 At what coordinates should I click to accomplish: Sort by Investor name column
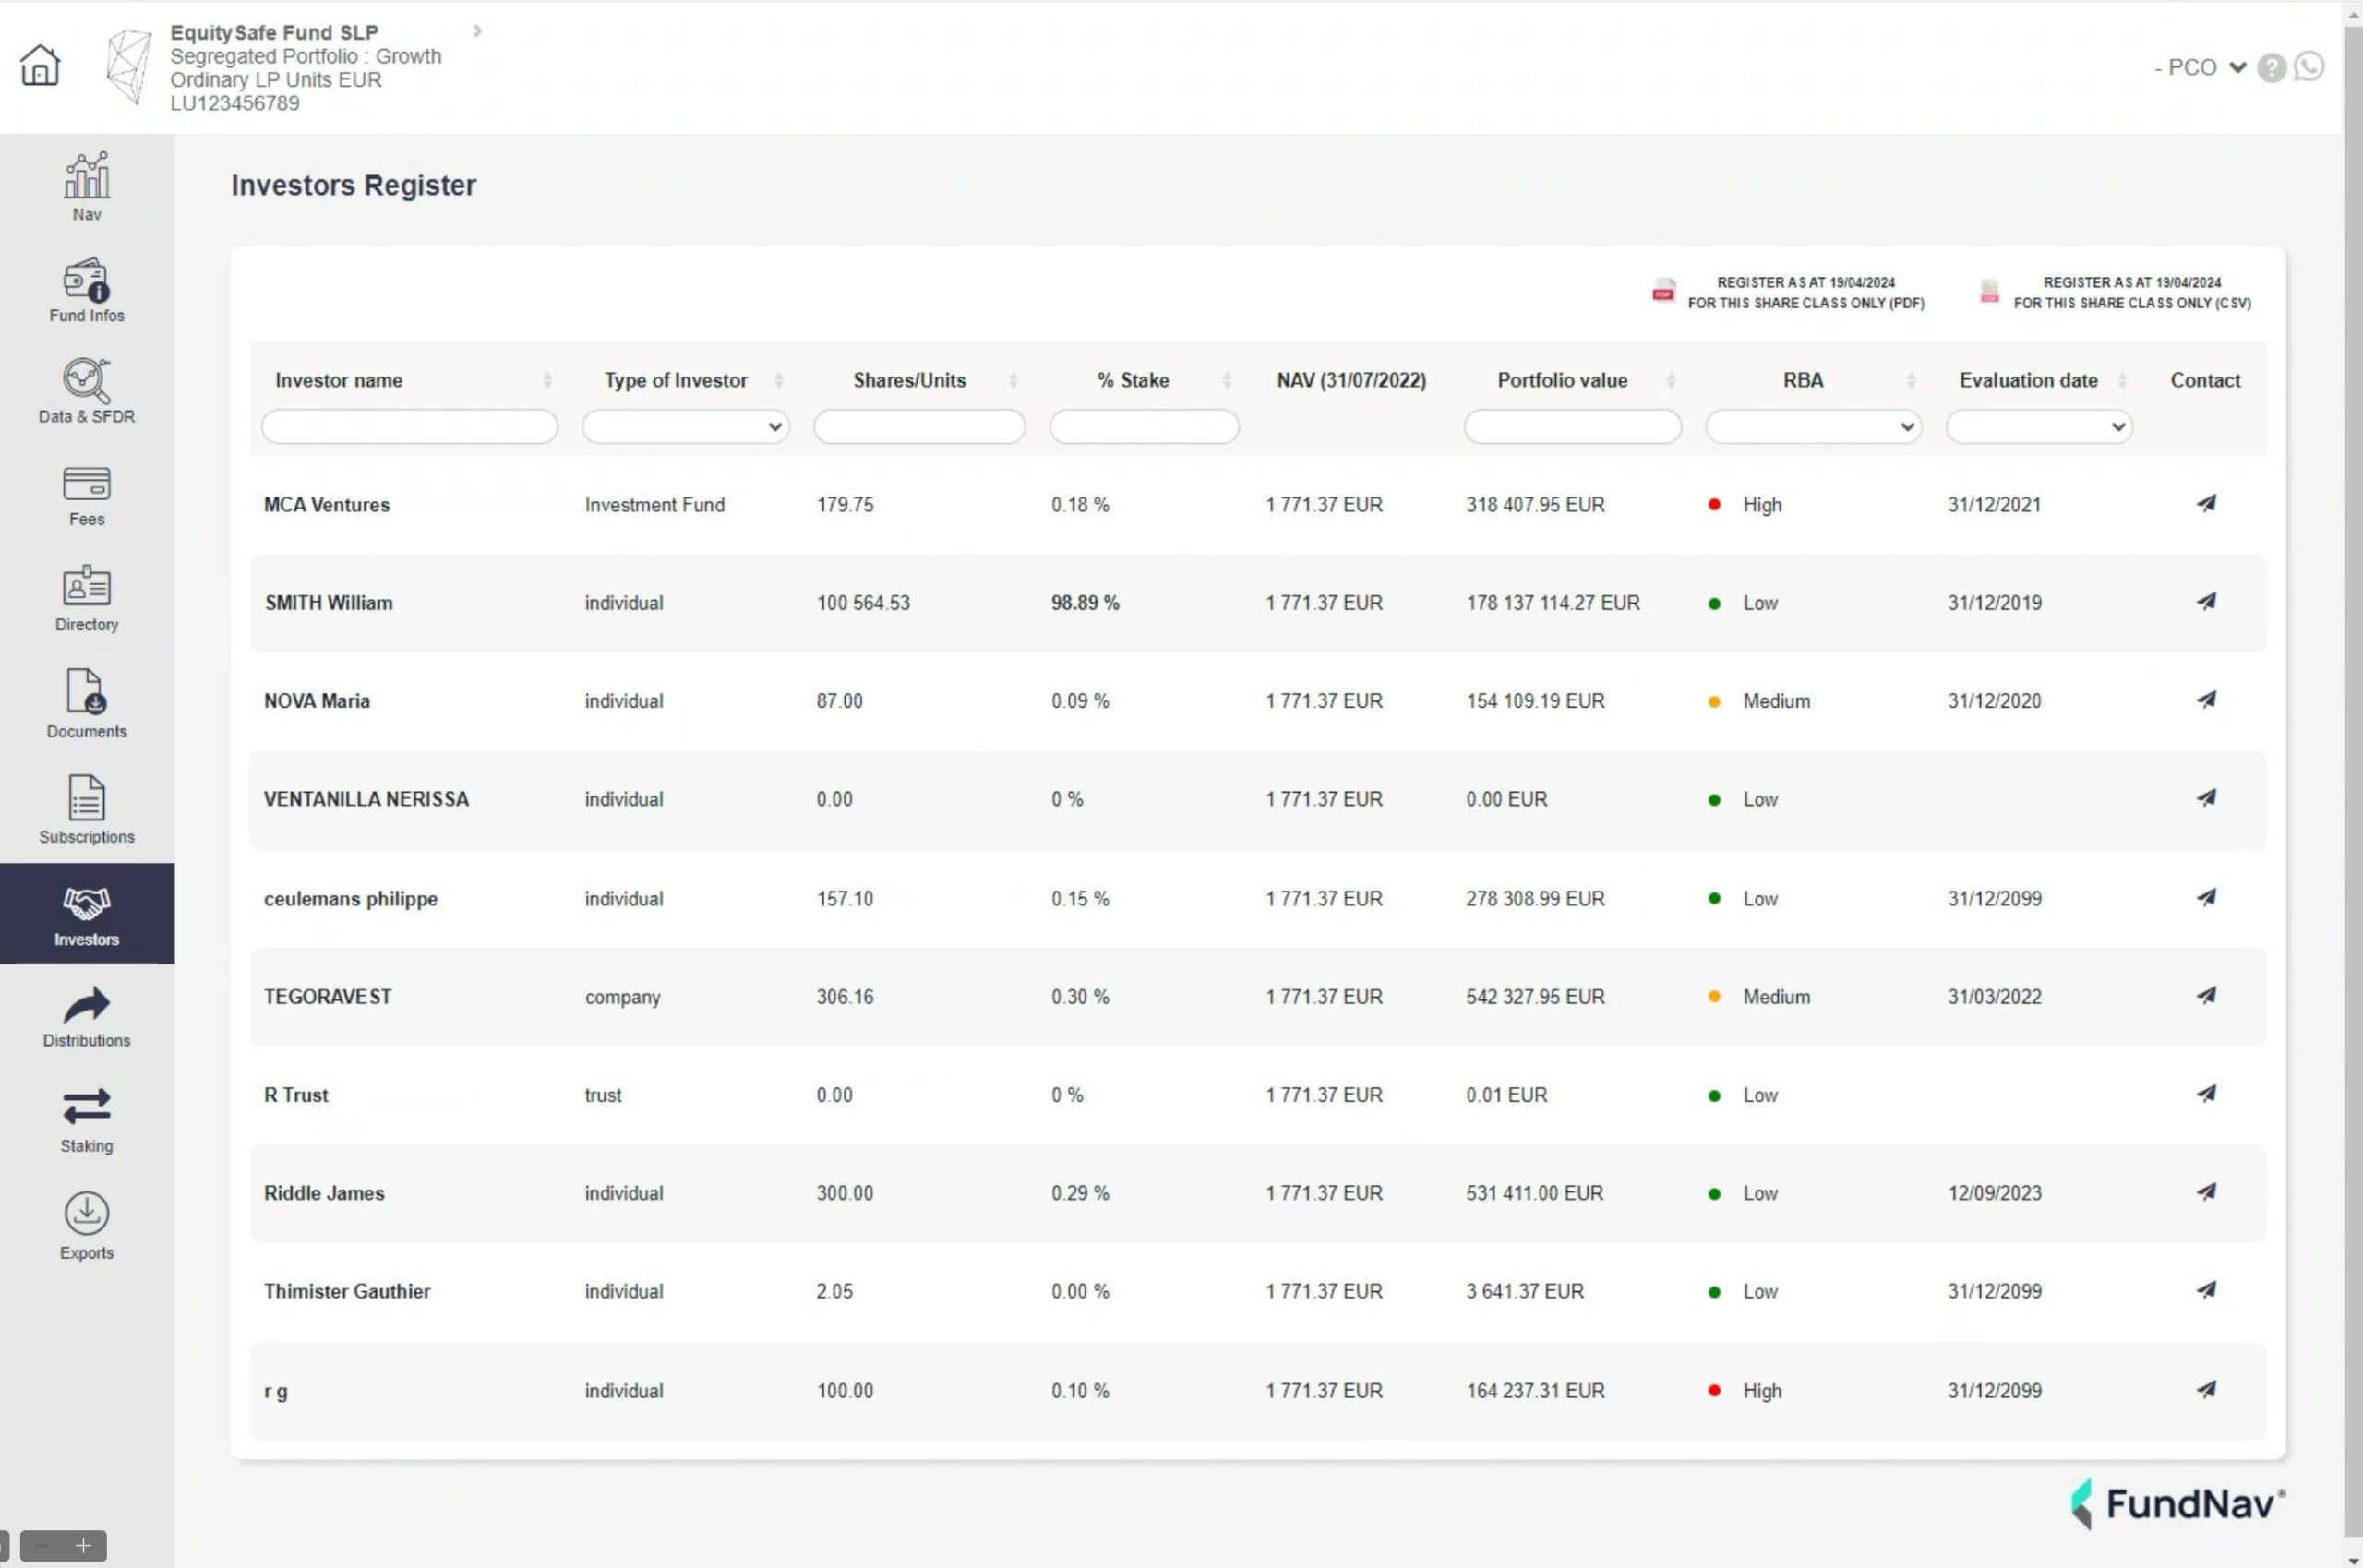click(547, 380)
